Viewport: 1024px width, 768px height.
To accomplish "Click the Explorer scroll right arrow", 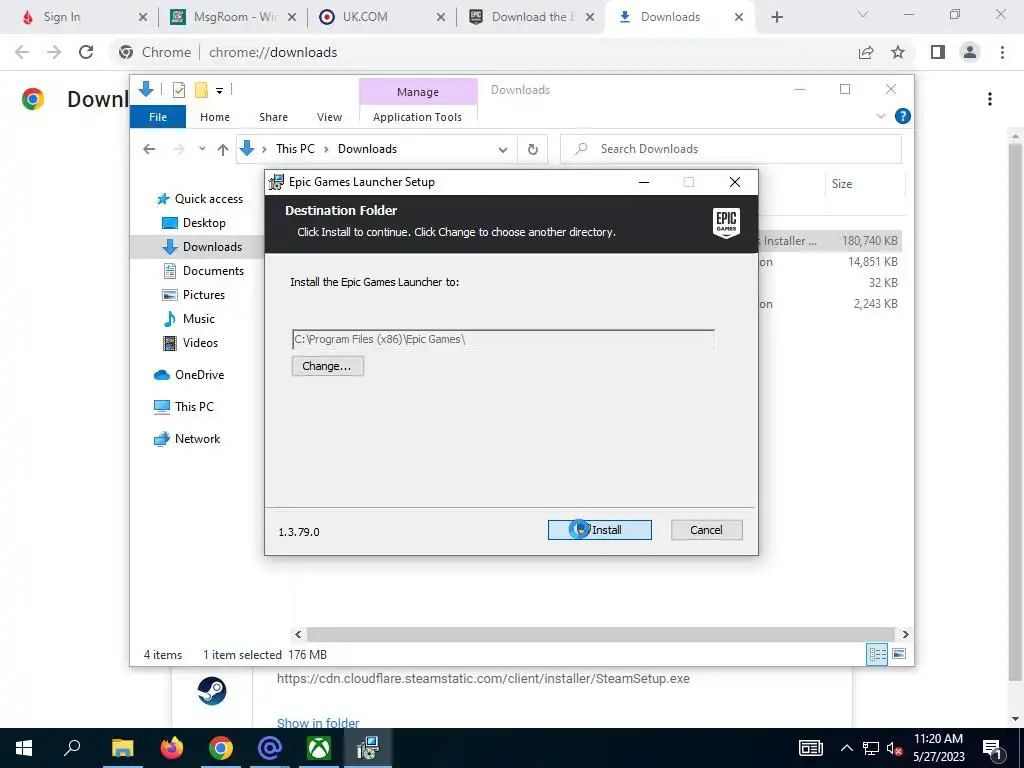I will (905, 634).
